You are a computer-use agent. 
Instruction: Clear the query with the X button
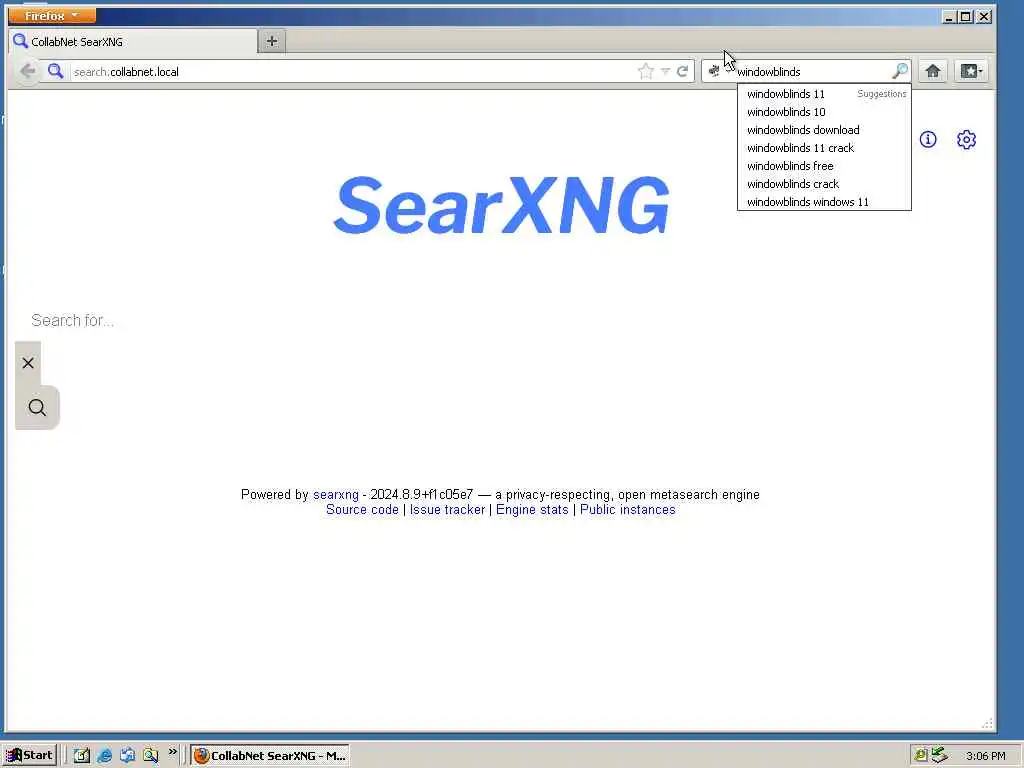click(x=28, y=363)
